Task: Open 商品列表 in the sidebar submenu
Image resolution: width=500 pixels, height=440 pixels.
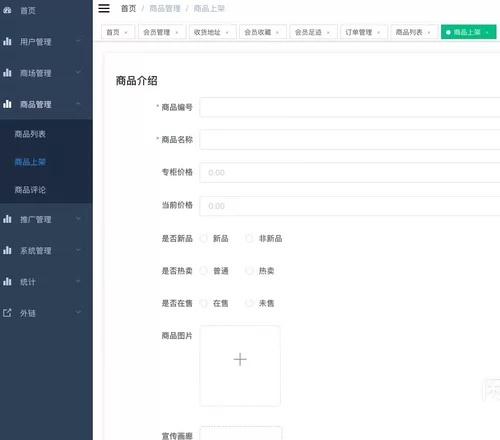Action: tap(46, 134)
